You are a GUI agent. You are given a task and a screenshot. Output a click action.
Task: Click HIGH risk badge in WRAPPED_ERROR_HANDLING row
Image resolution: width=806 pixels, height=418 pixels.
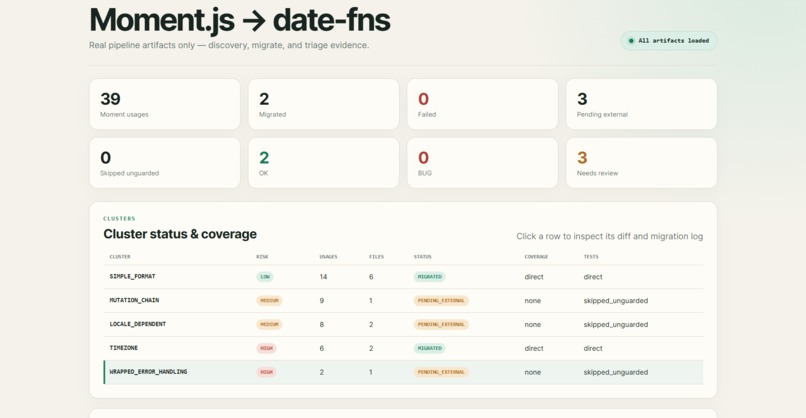[266, 372]
